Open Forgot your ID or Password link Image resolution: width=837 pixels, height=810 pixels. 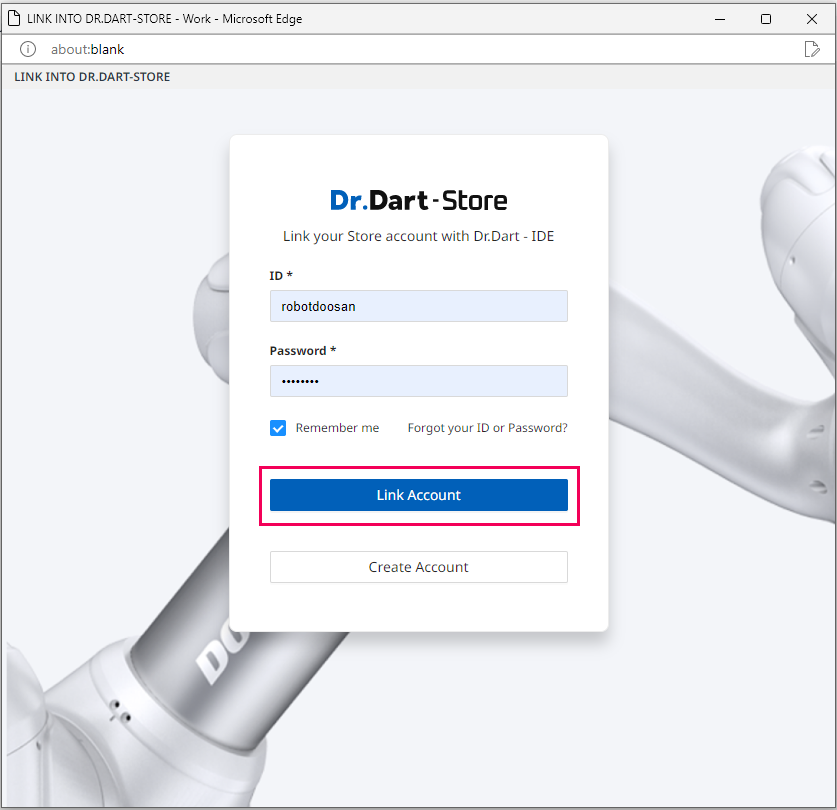(x=487, y=428)
